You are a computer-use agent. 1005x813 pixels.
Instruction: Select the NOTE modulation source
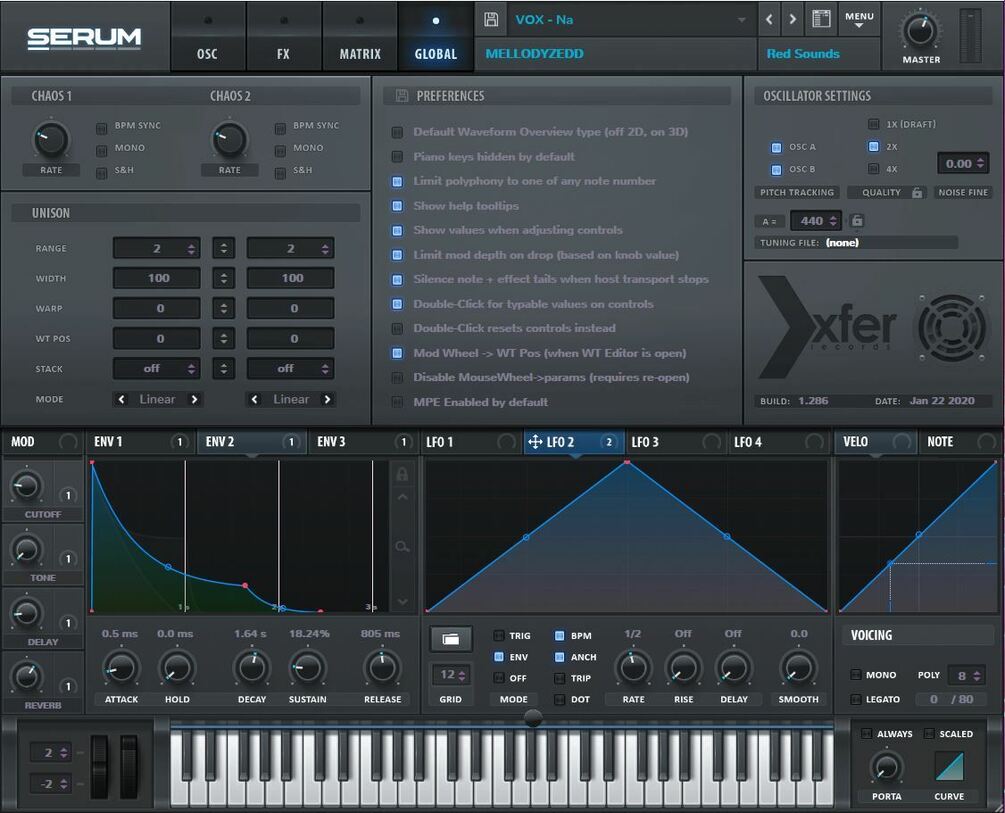tap(961, 442)
